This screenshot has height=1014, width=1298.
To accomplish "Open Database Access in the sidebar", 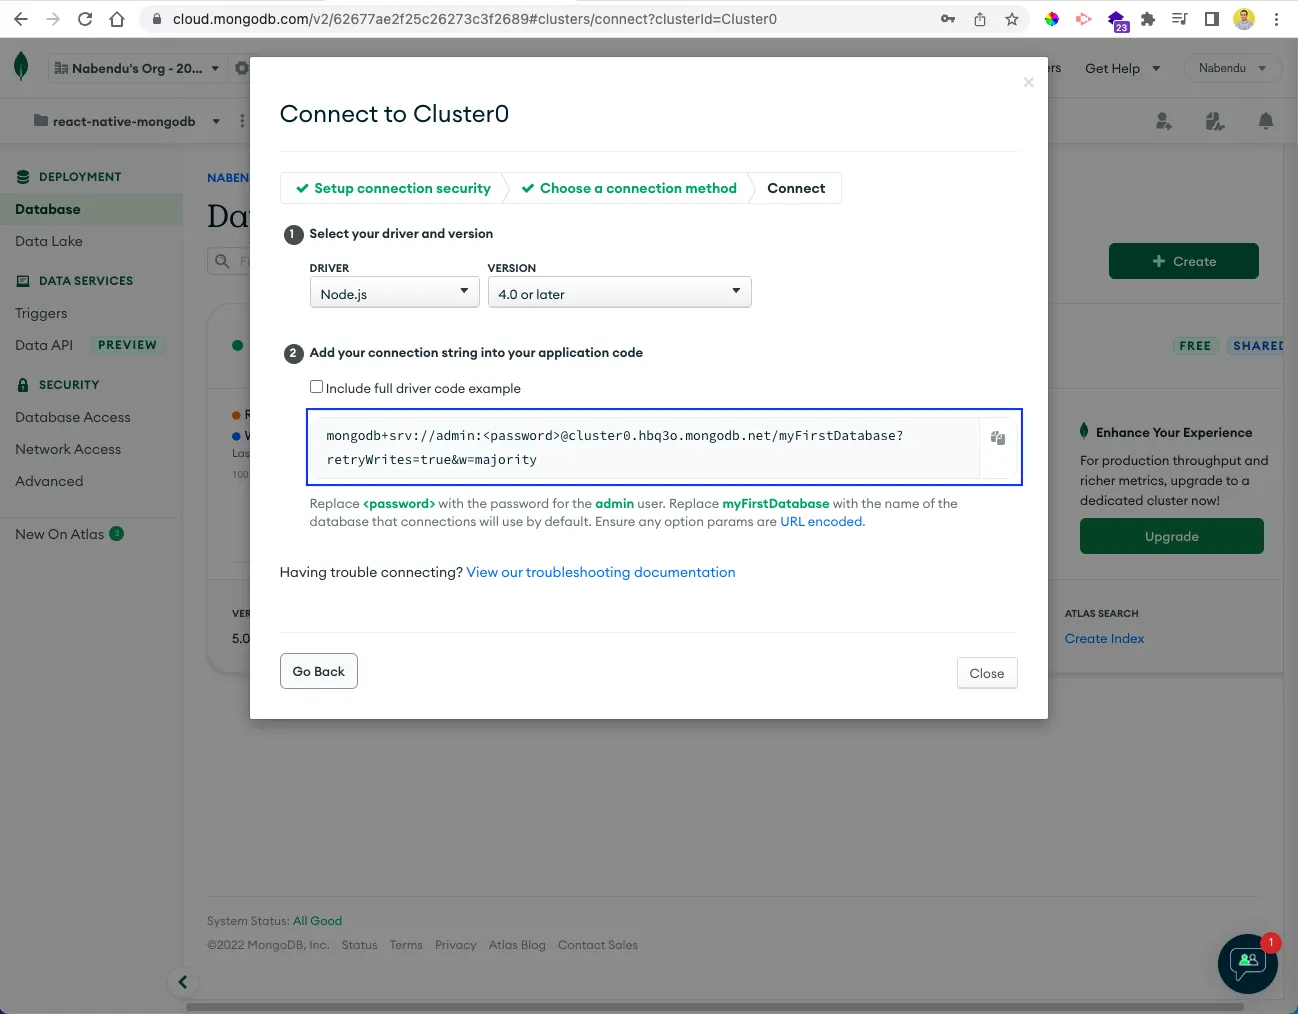I will click(73, 417).
